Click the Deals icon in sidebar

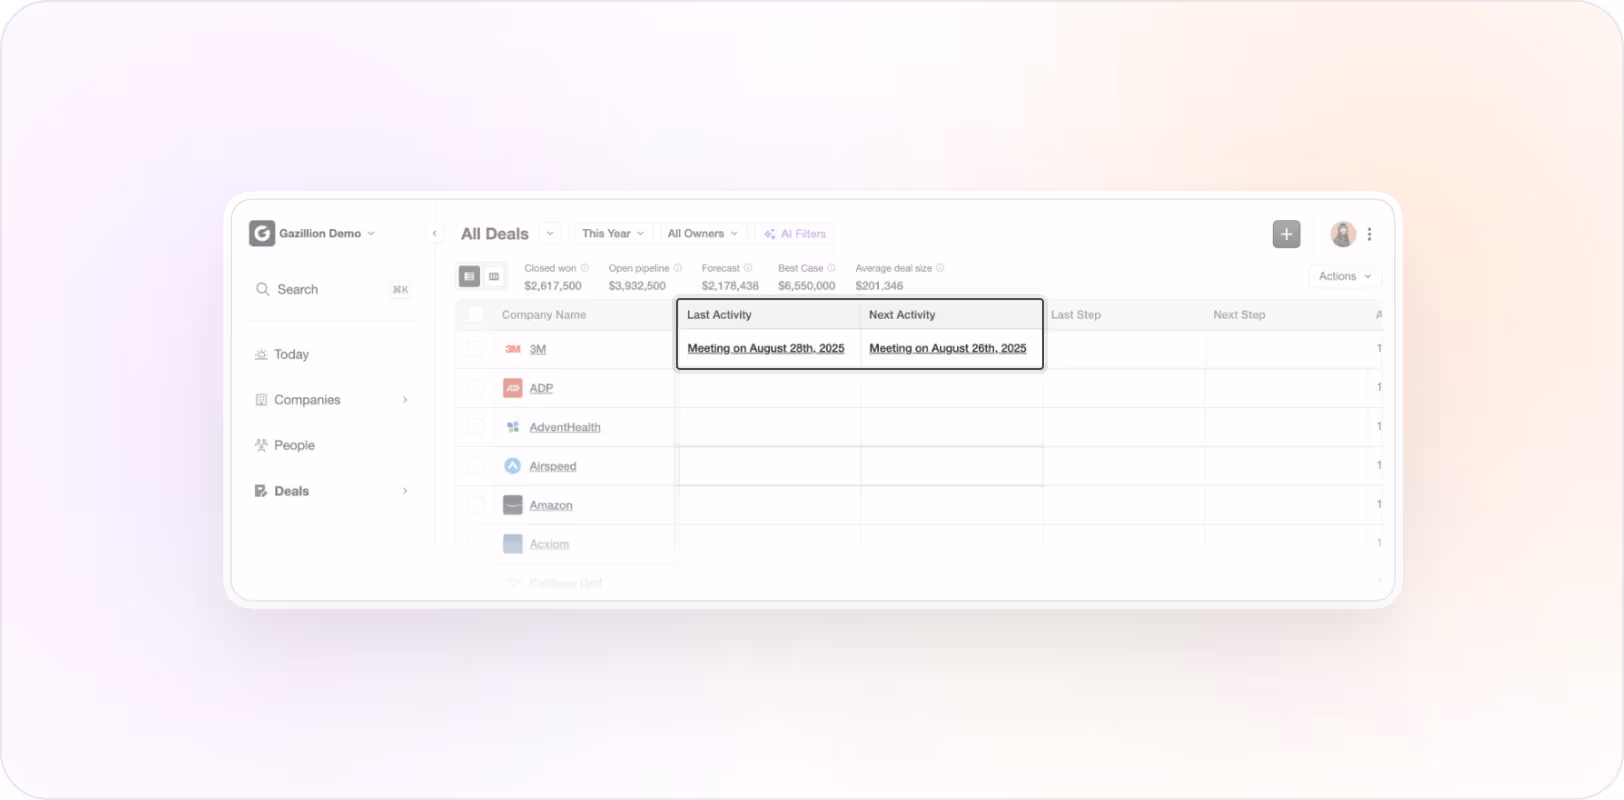[261, 491]
